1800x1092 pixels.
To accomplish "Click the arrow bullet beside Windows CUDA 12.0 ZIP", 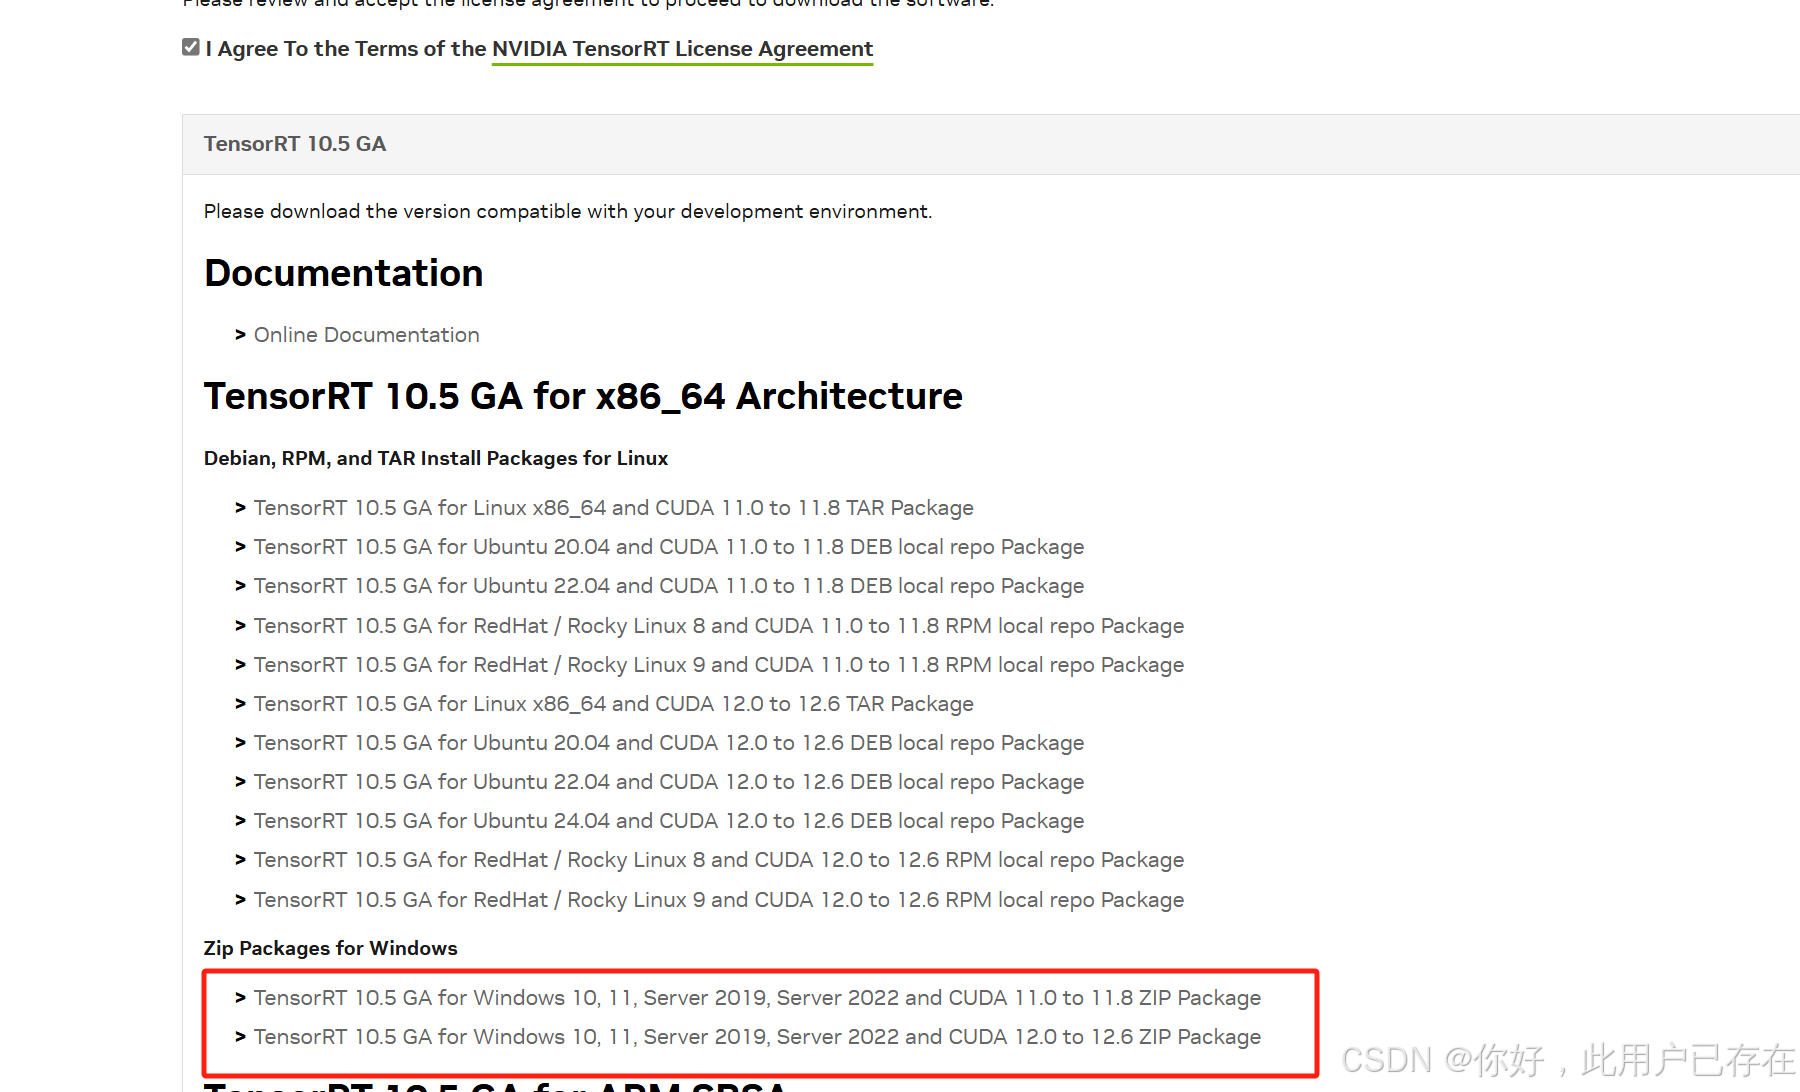I will pyautogui.click(x=240, y=1037).
